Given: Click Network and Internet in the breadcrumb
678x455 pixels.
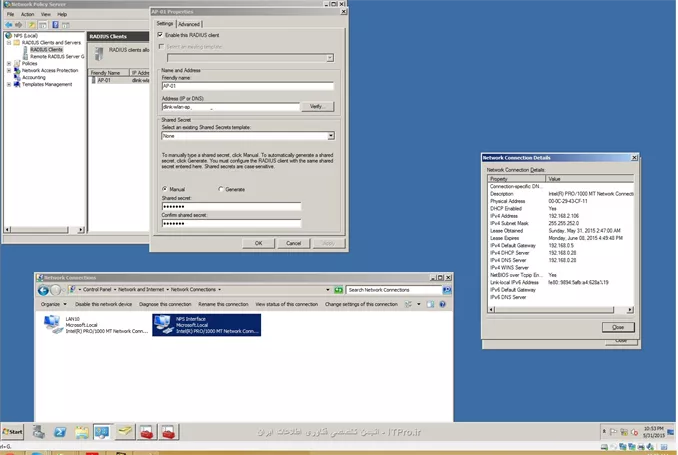Looking at the screenshot, I should (141, 289).
